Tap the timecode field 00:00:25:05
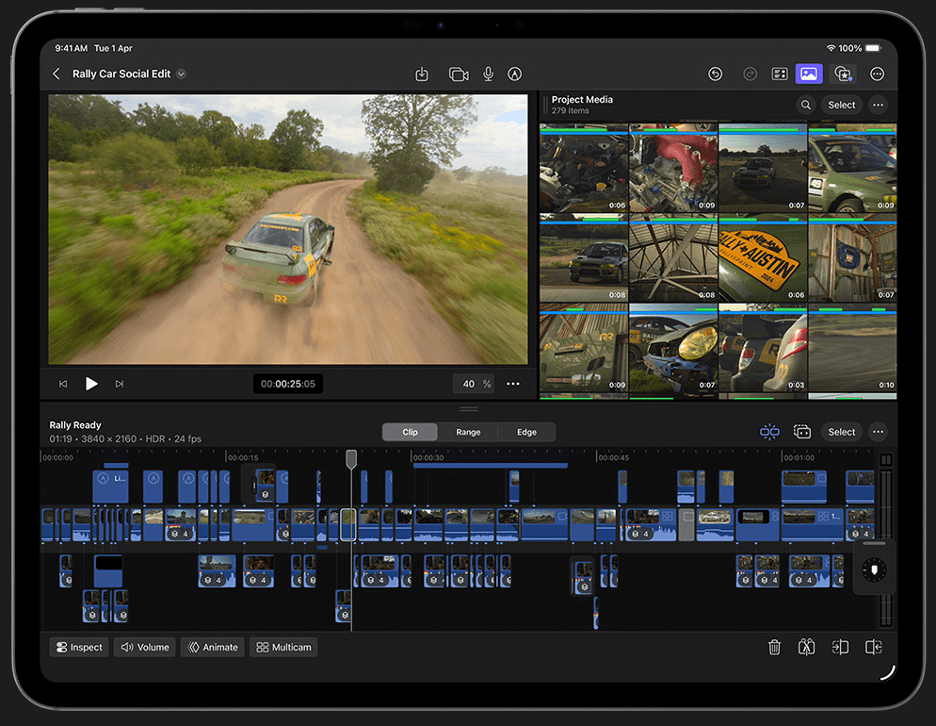 coord(288,384)
